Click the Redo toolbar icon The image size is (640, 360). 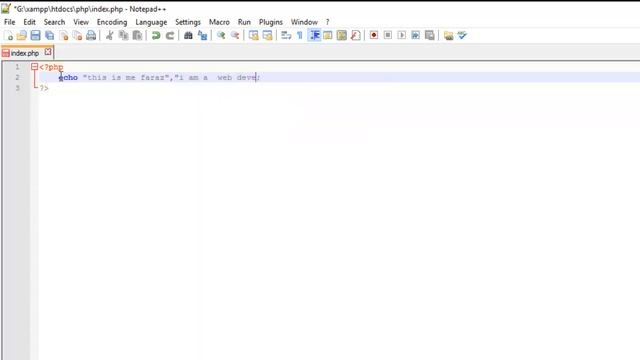click(170, 36)
